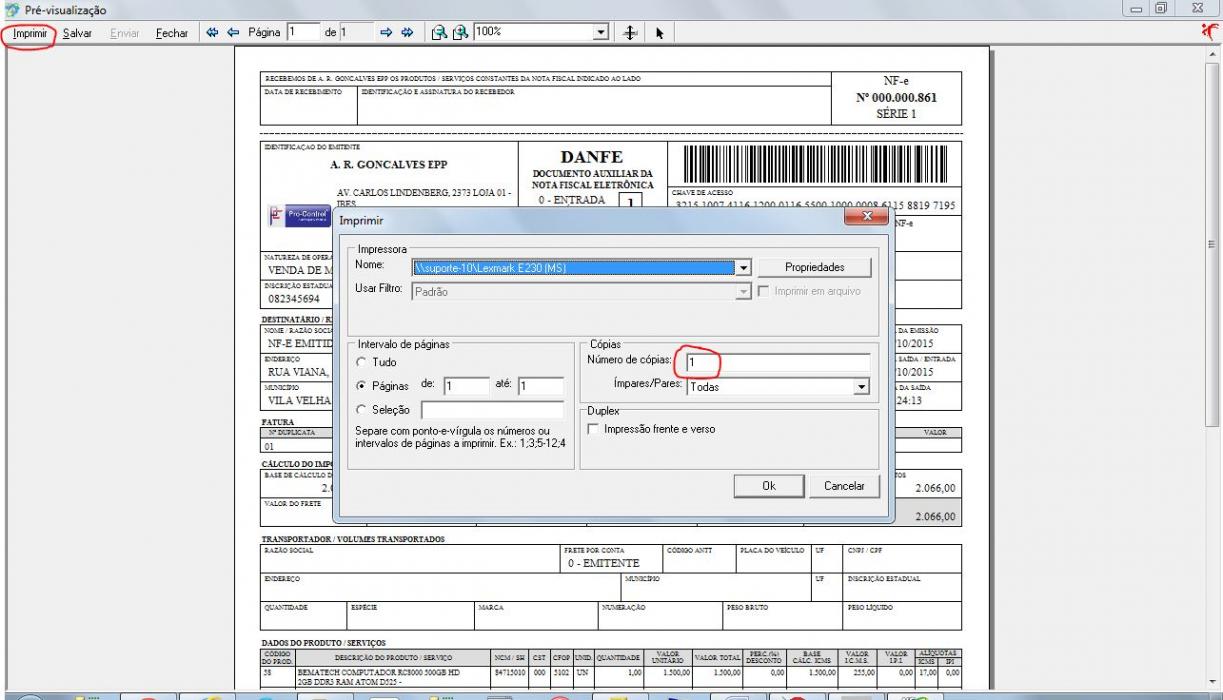Click the Ok button
This screenshot has width=1223, height=700.
[769, 485]
